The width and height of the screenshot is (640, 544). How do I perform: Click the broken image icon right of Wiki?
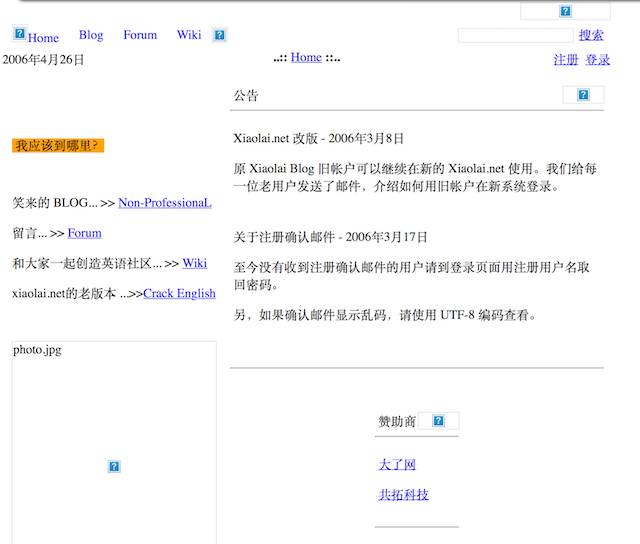(220, 35)
